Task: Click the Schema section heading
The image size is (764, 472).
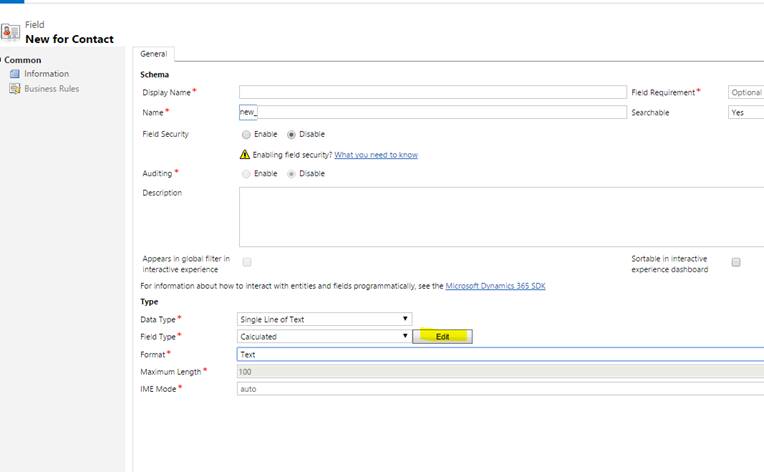Action: click(154, 75)
